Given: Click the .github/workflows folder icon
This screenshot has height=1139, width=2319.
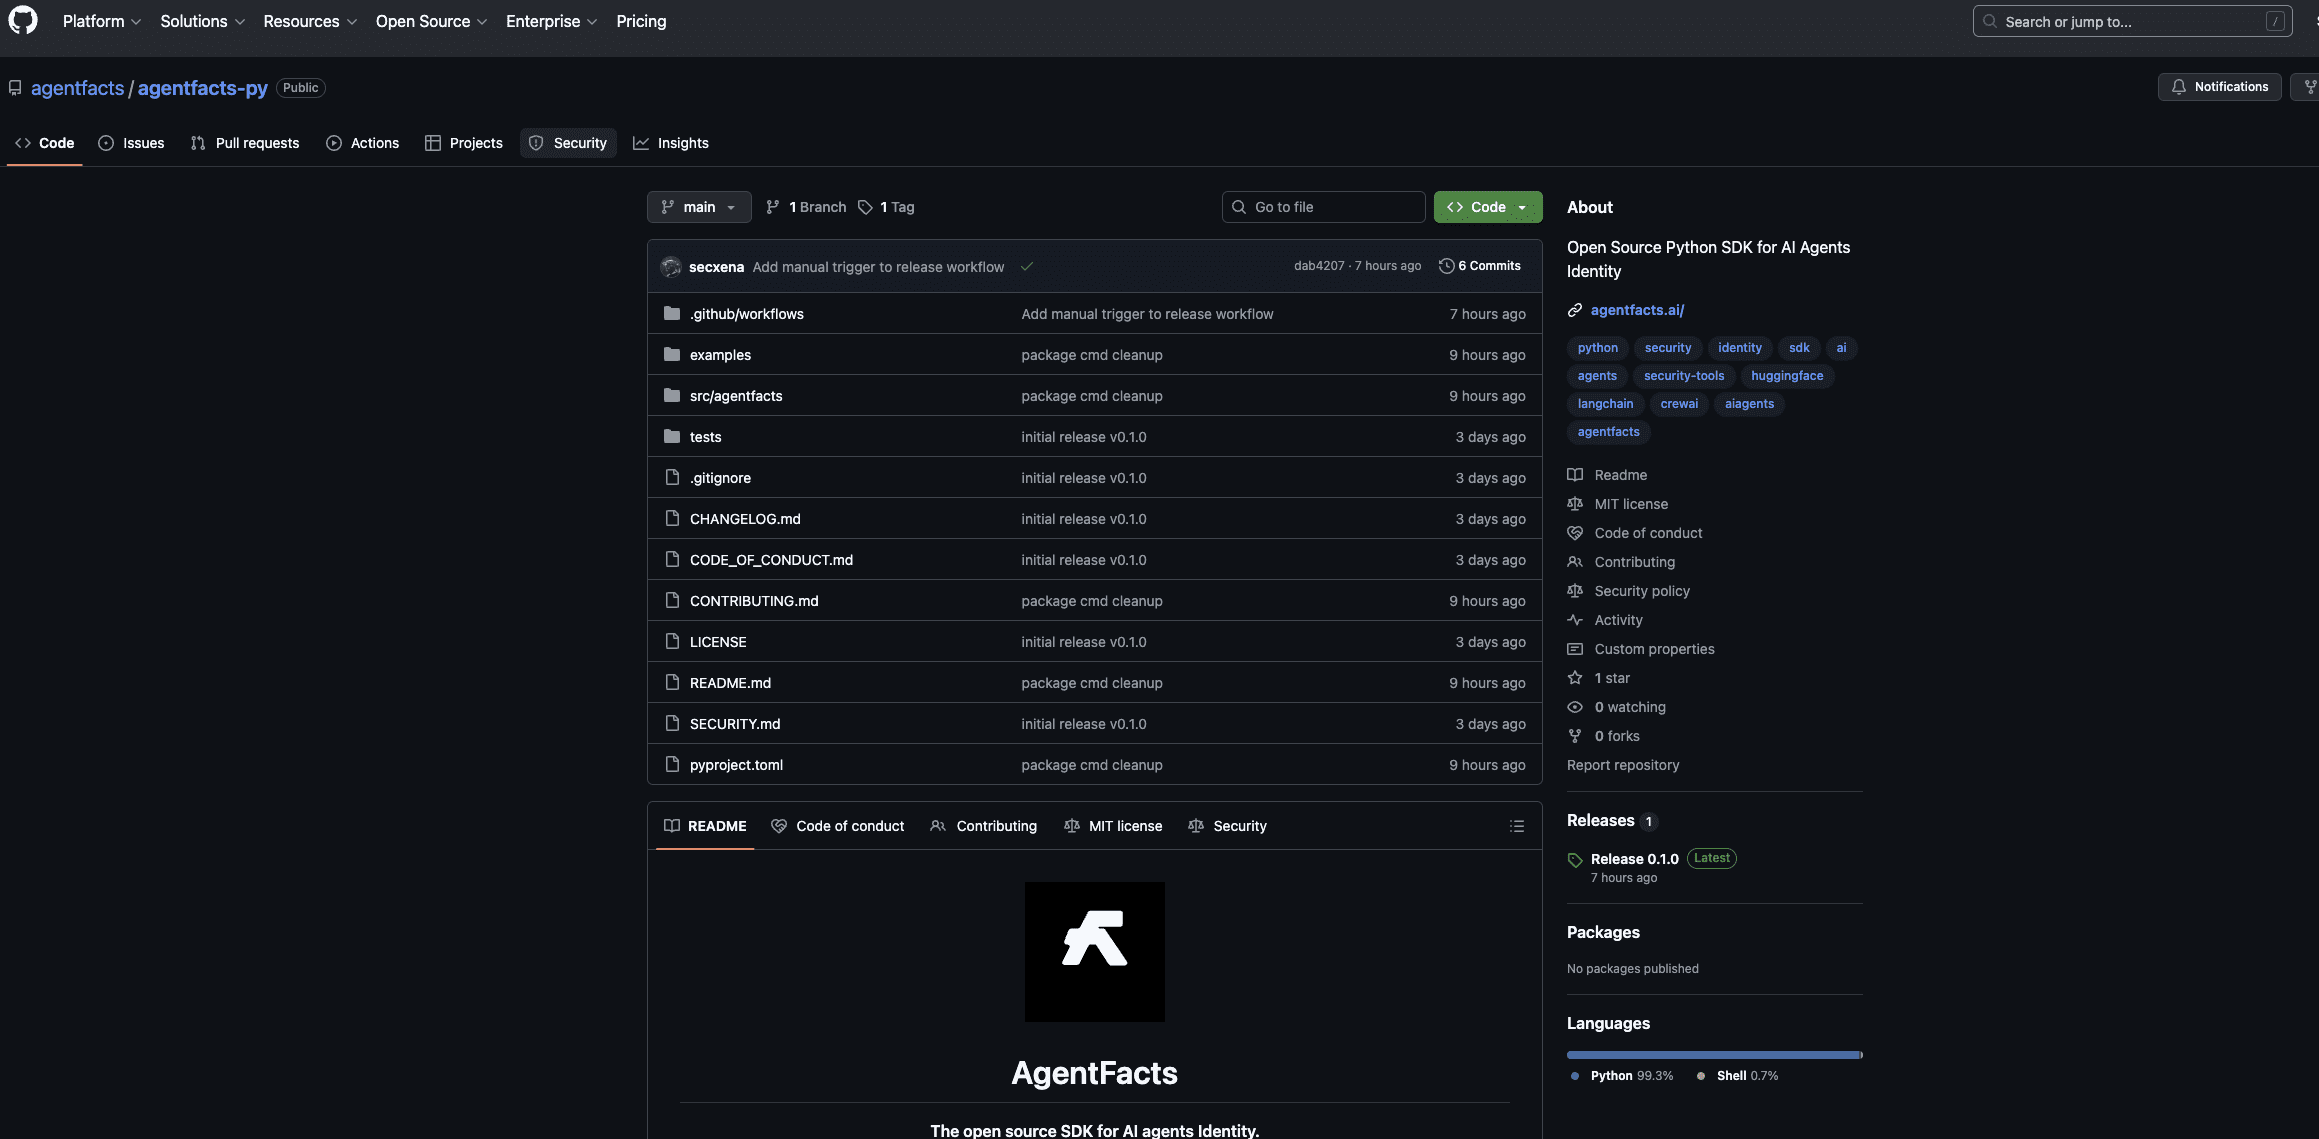Looking at the screenshot, I should 671,313.
